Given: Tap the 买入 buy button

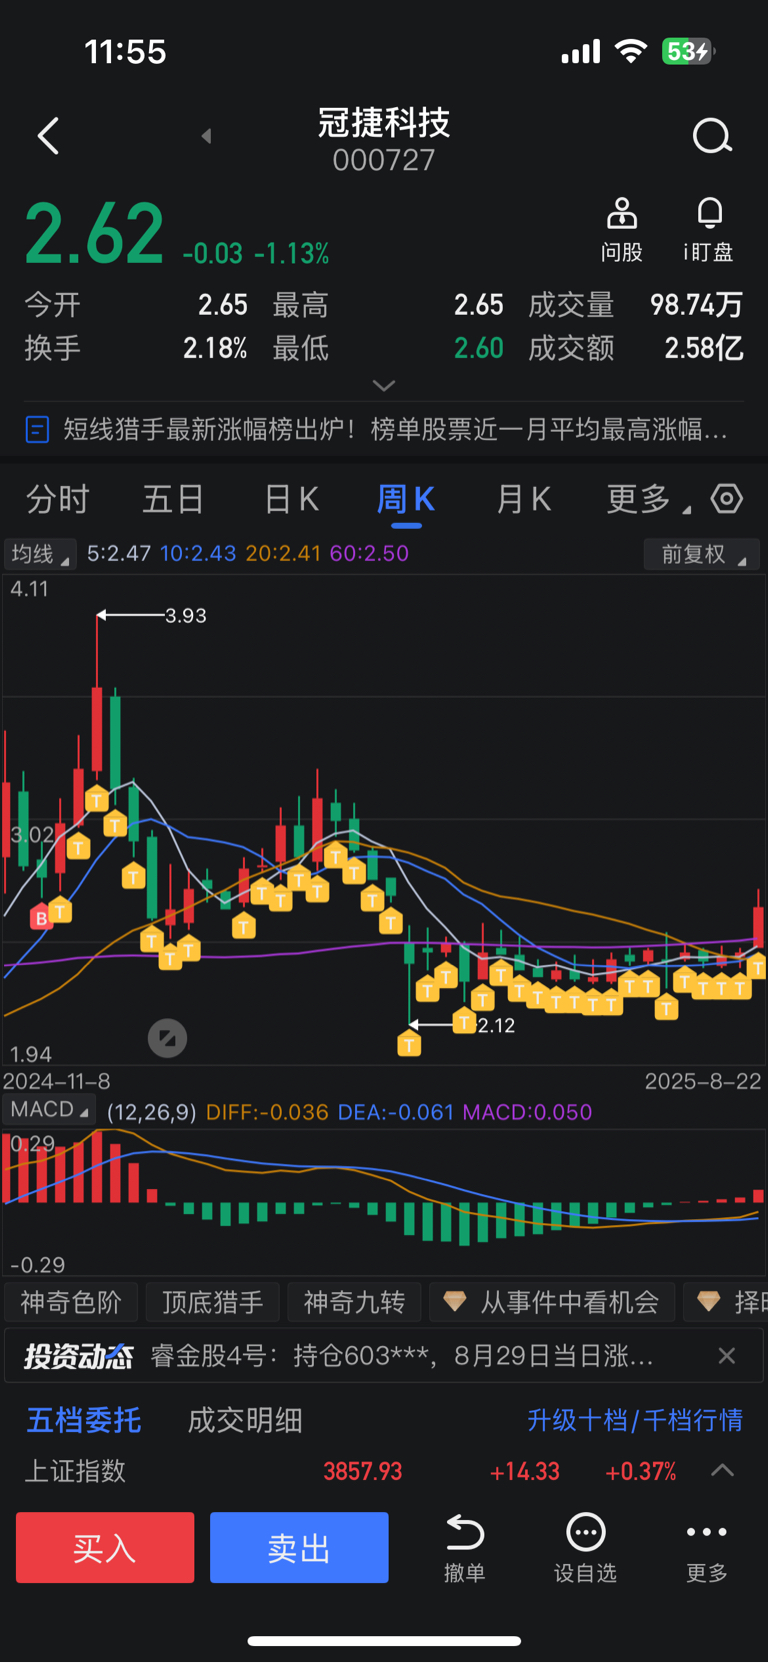Looking at the screenshot, I should [x=105, y=1548].
